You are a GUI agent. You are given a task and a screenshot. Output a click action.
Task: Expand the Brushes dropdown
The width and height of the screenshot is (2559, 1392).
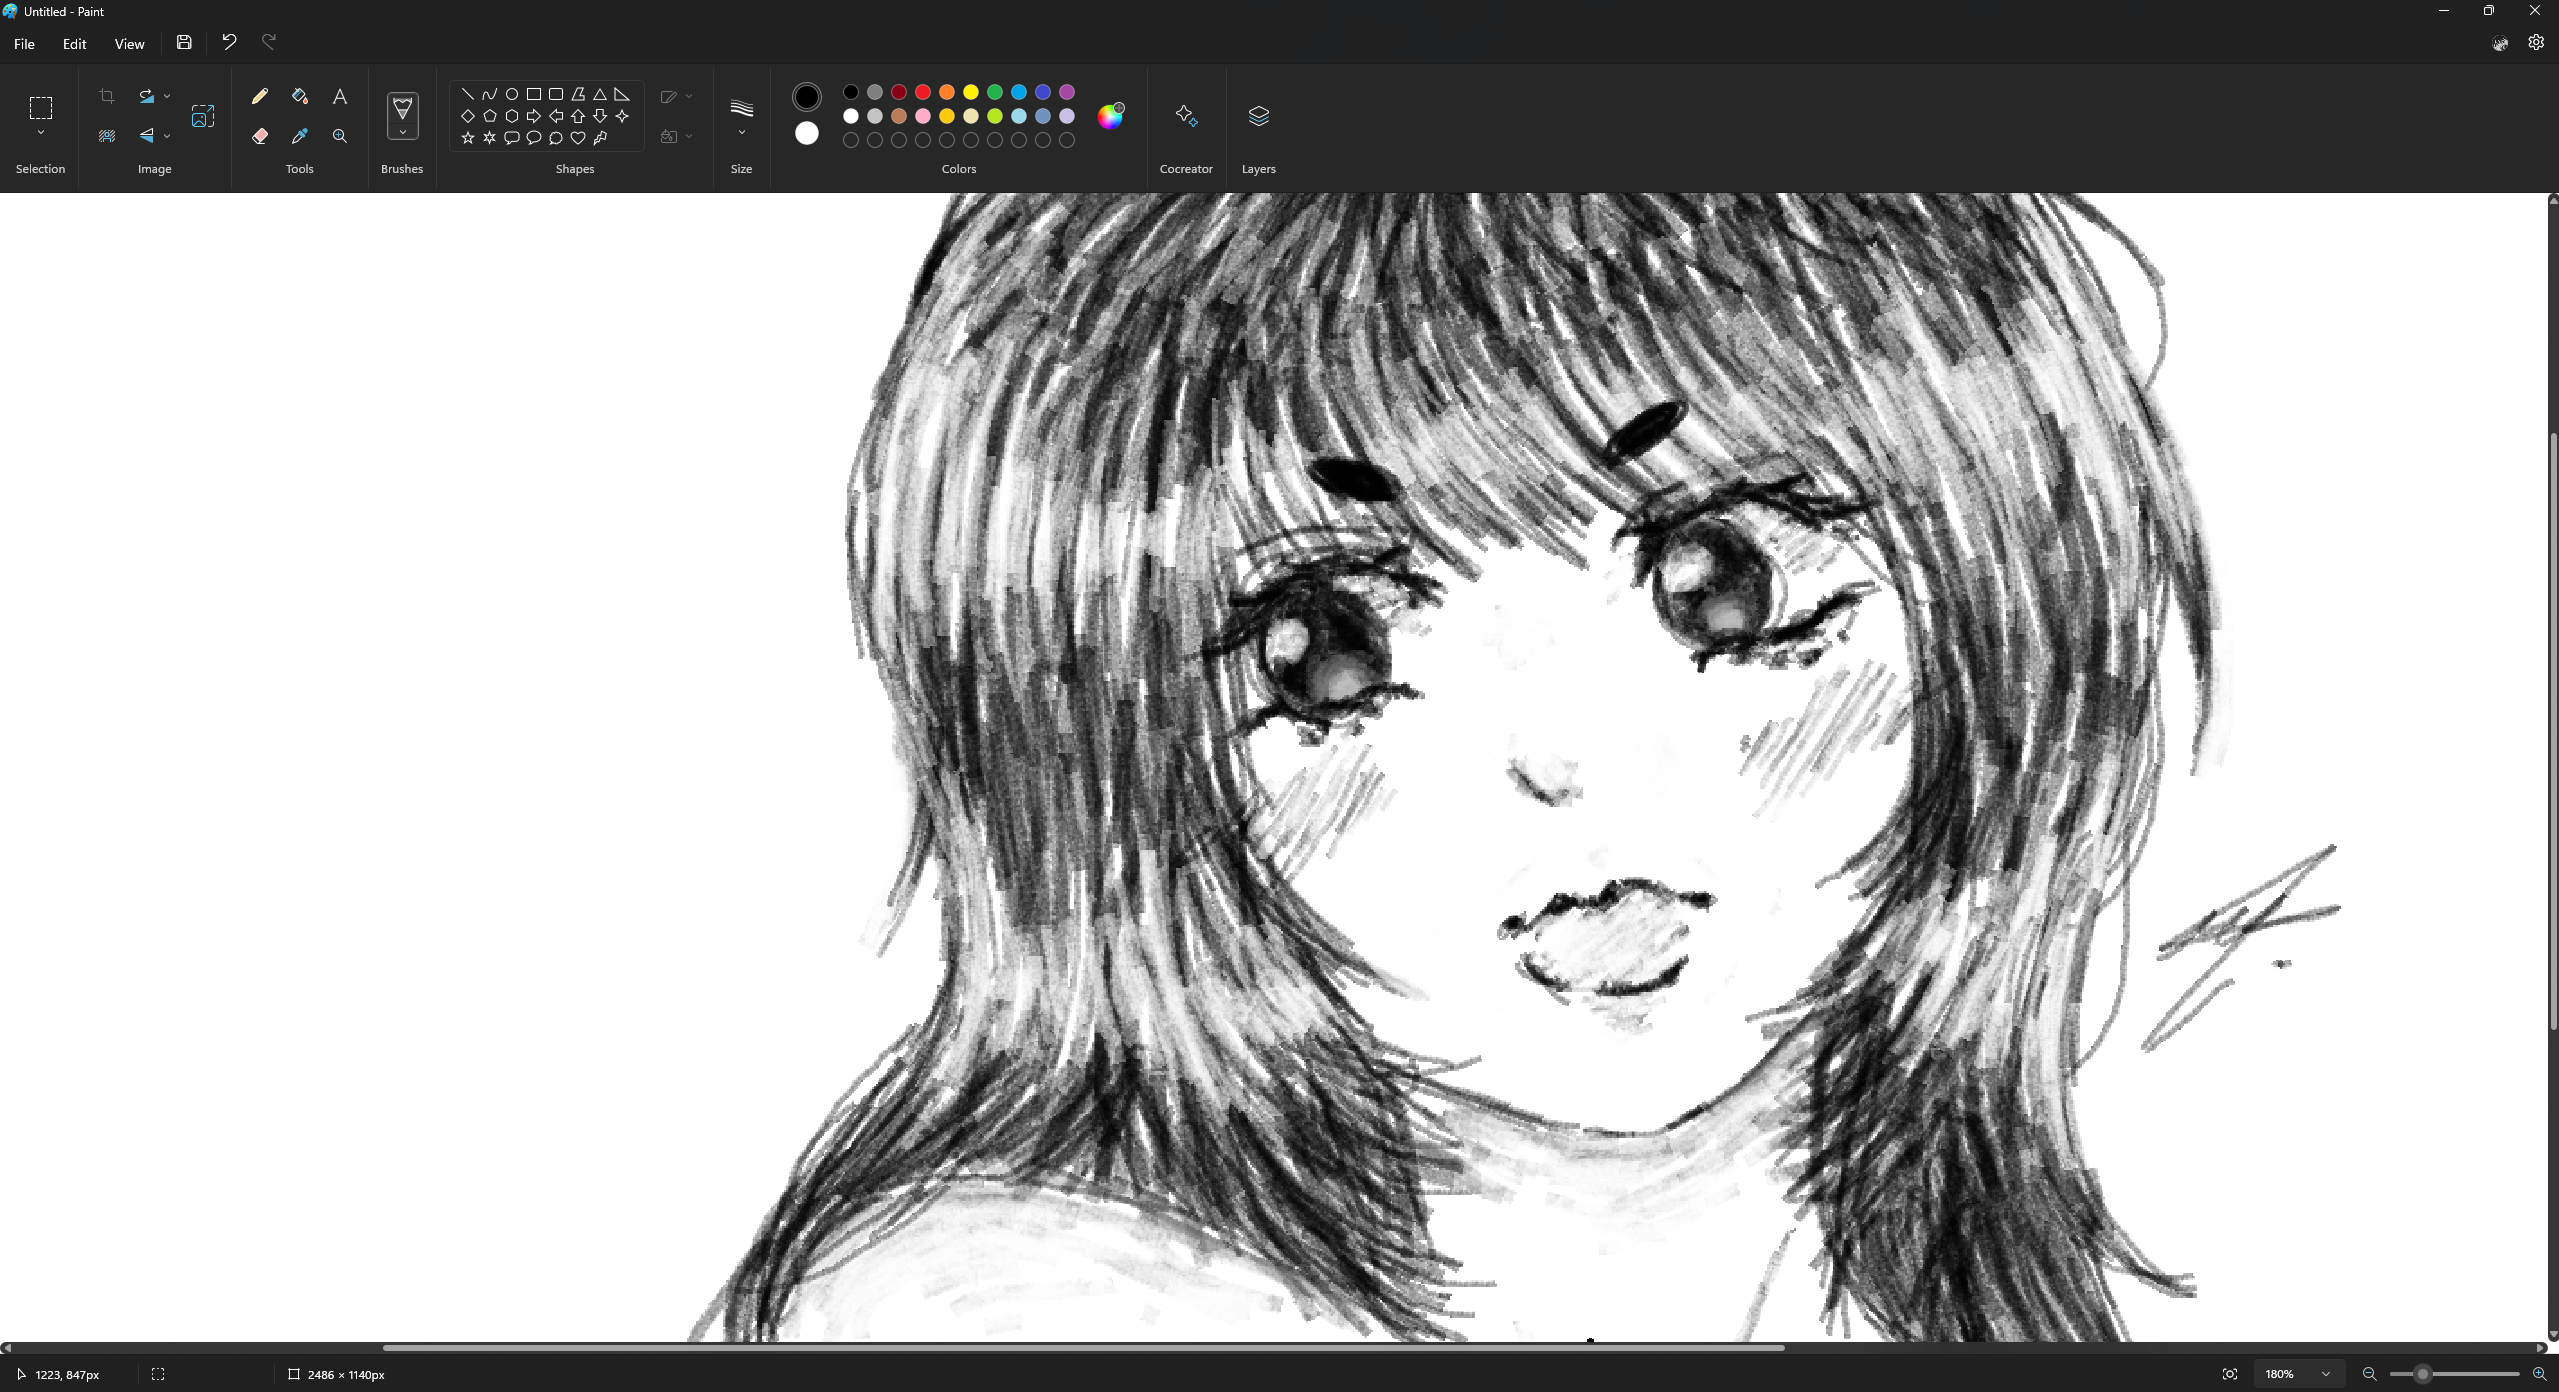click(402, 133)
